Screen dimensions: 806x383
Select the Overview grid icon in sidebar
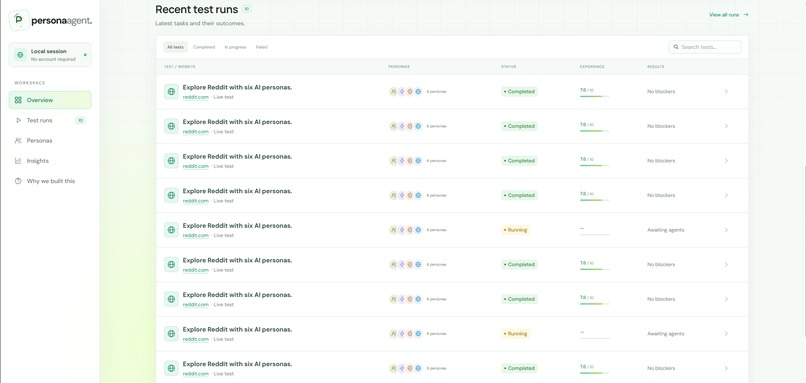click(x=18, y=100)
